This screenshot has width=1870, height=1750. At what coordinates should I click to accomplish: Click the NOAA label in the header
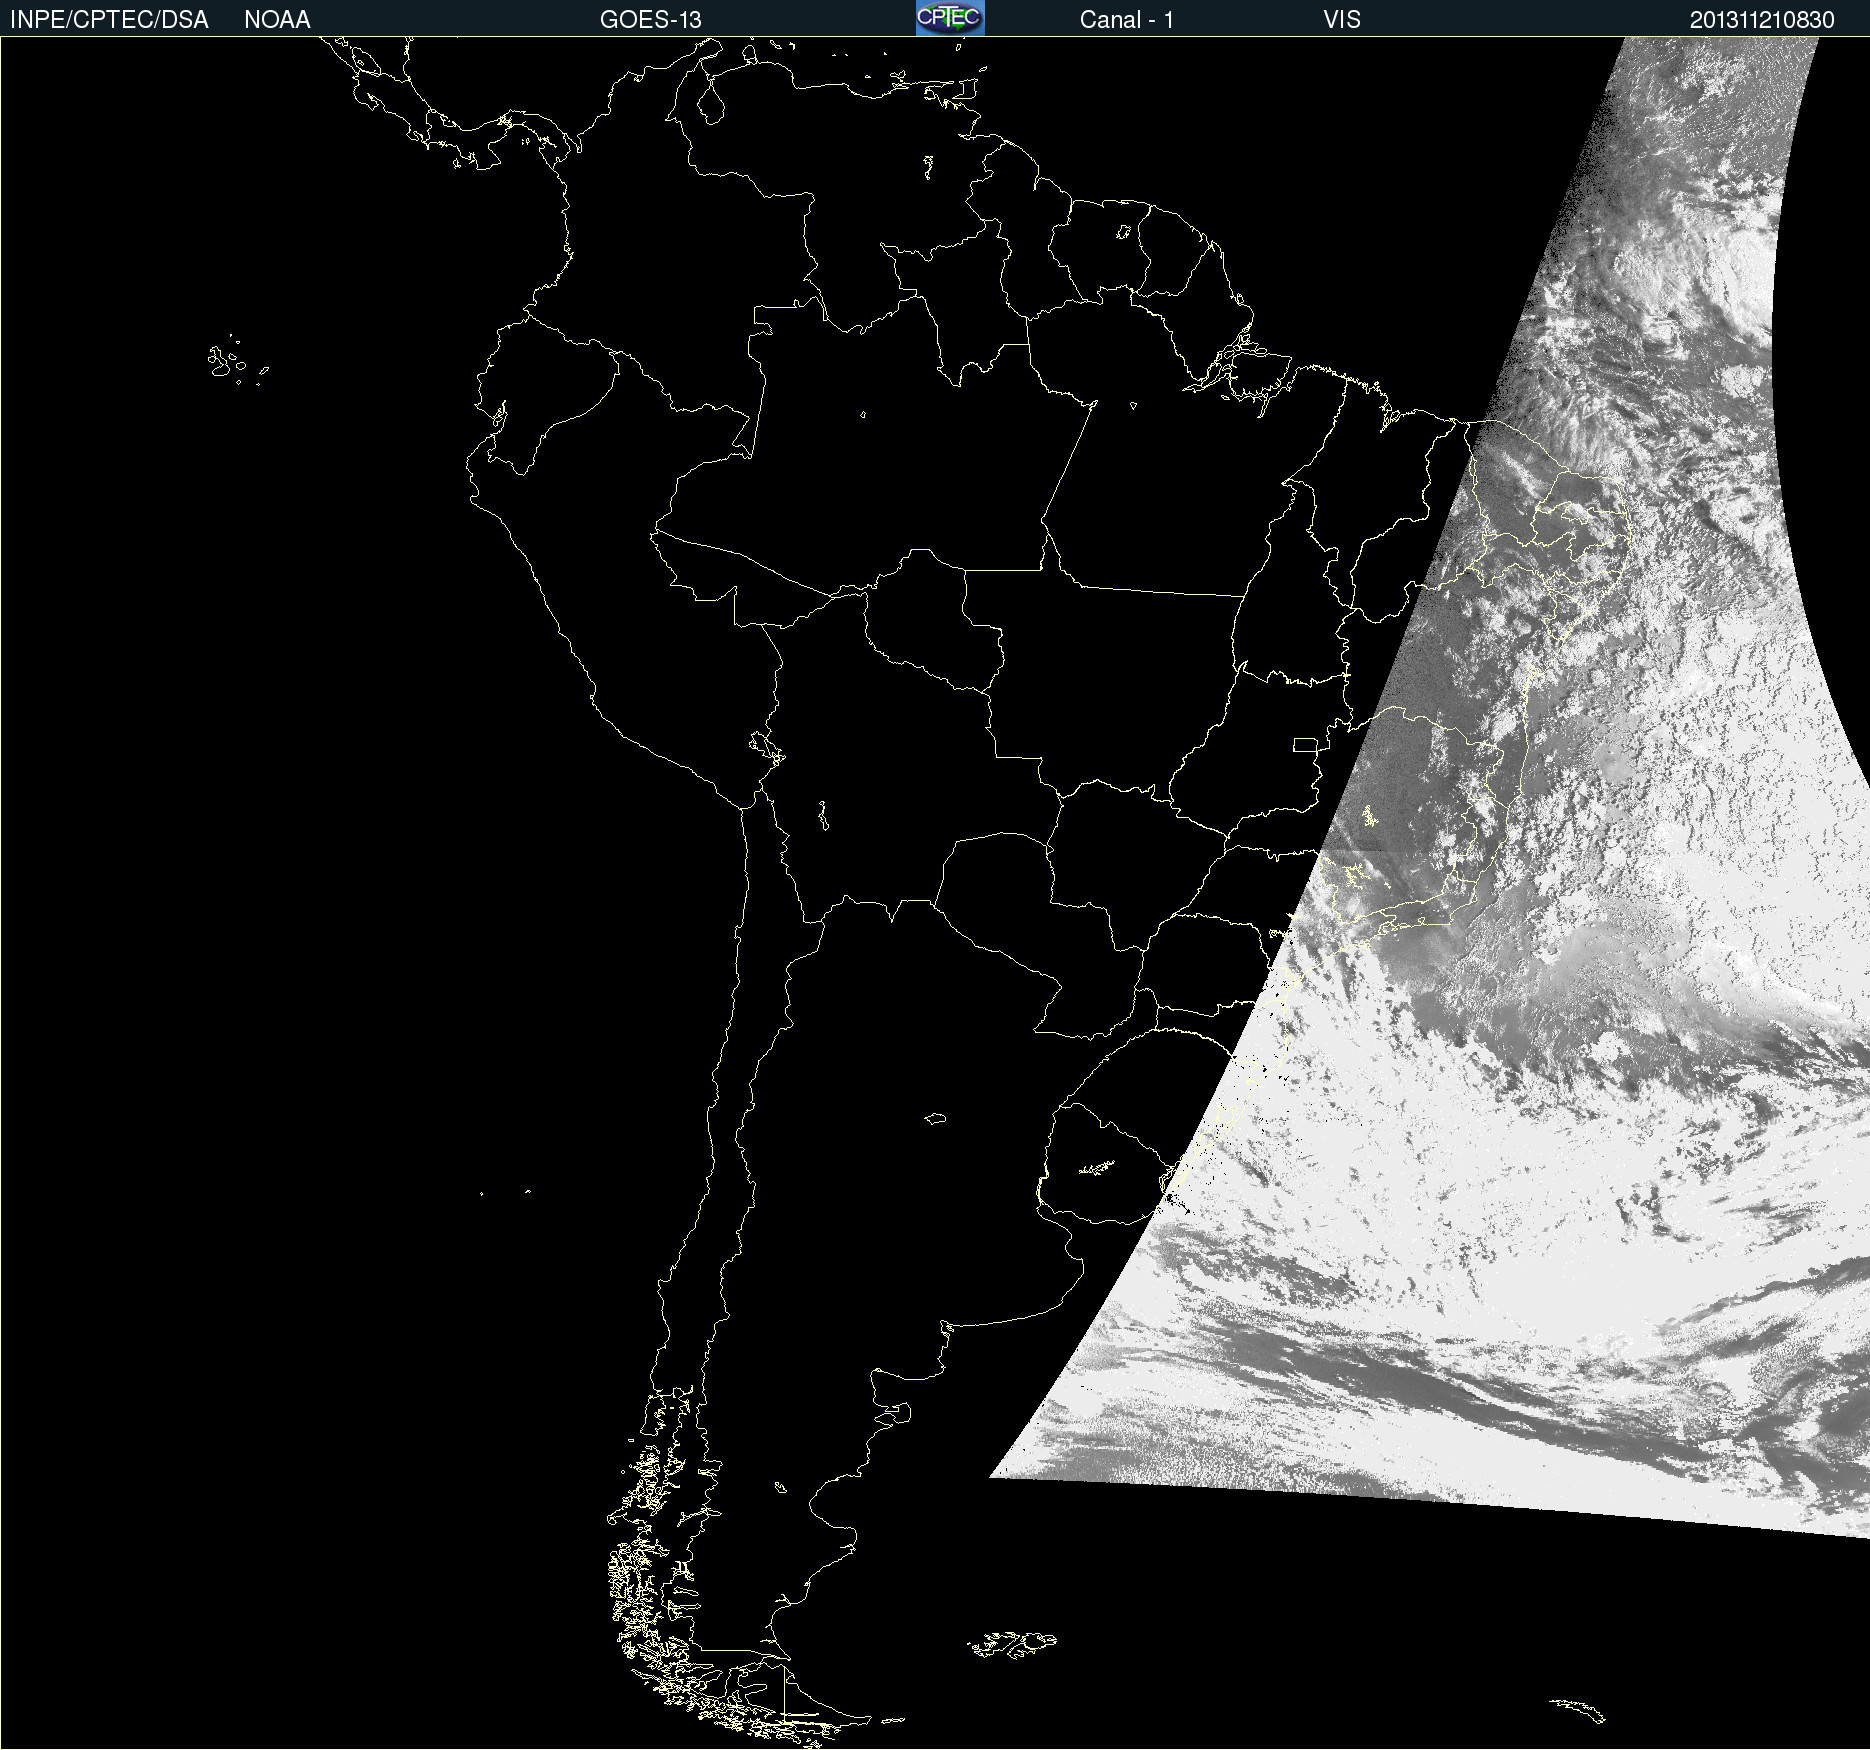click(x=277, y=20)
